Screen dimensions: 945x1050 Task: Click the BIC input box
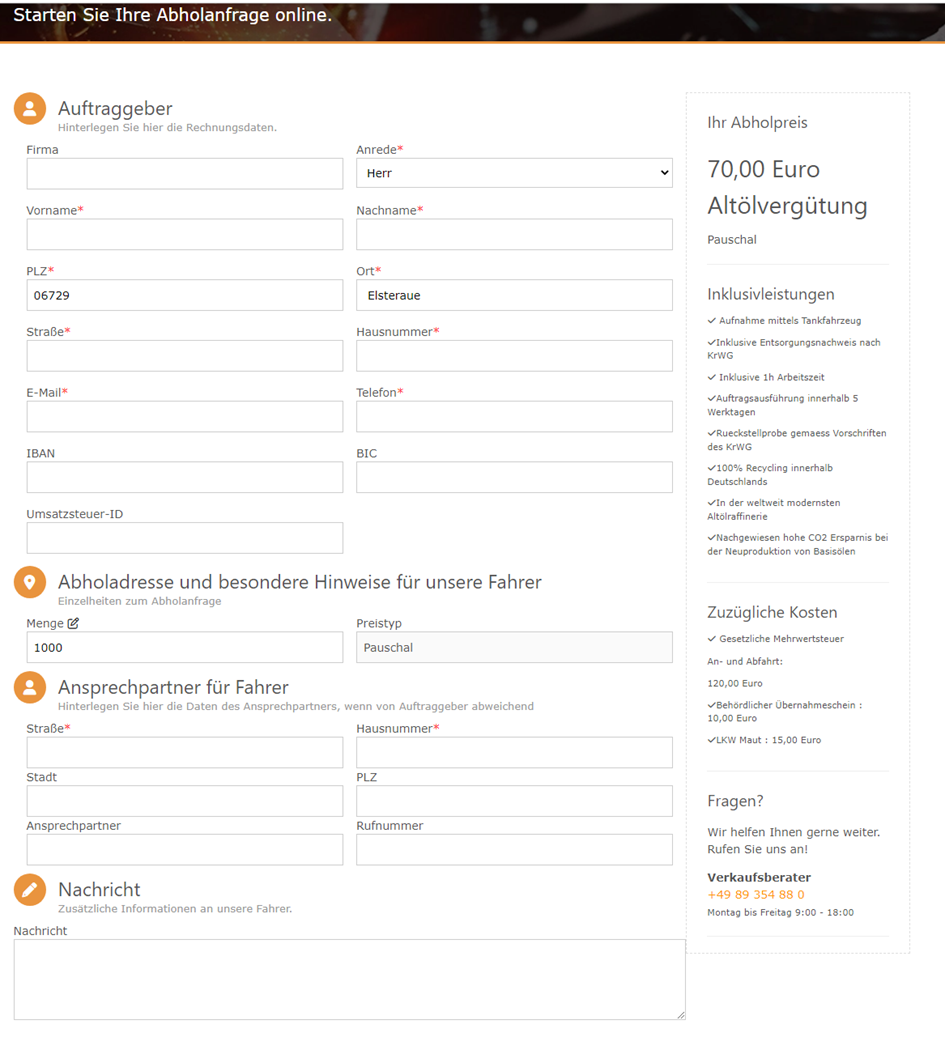(x=514, y=477)
